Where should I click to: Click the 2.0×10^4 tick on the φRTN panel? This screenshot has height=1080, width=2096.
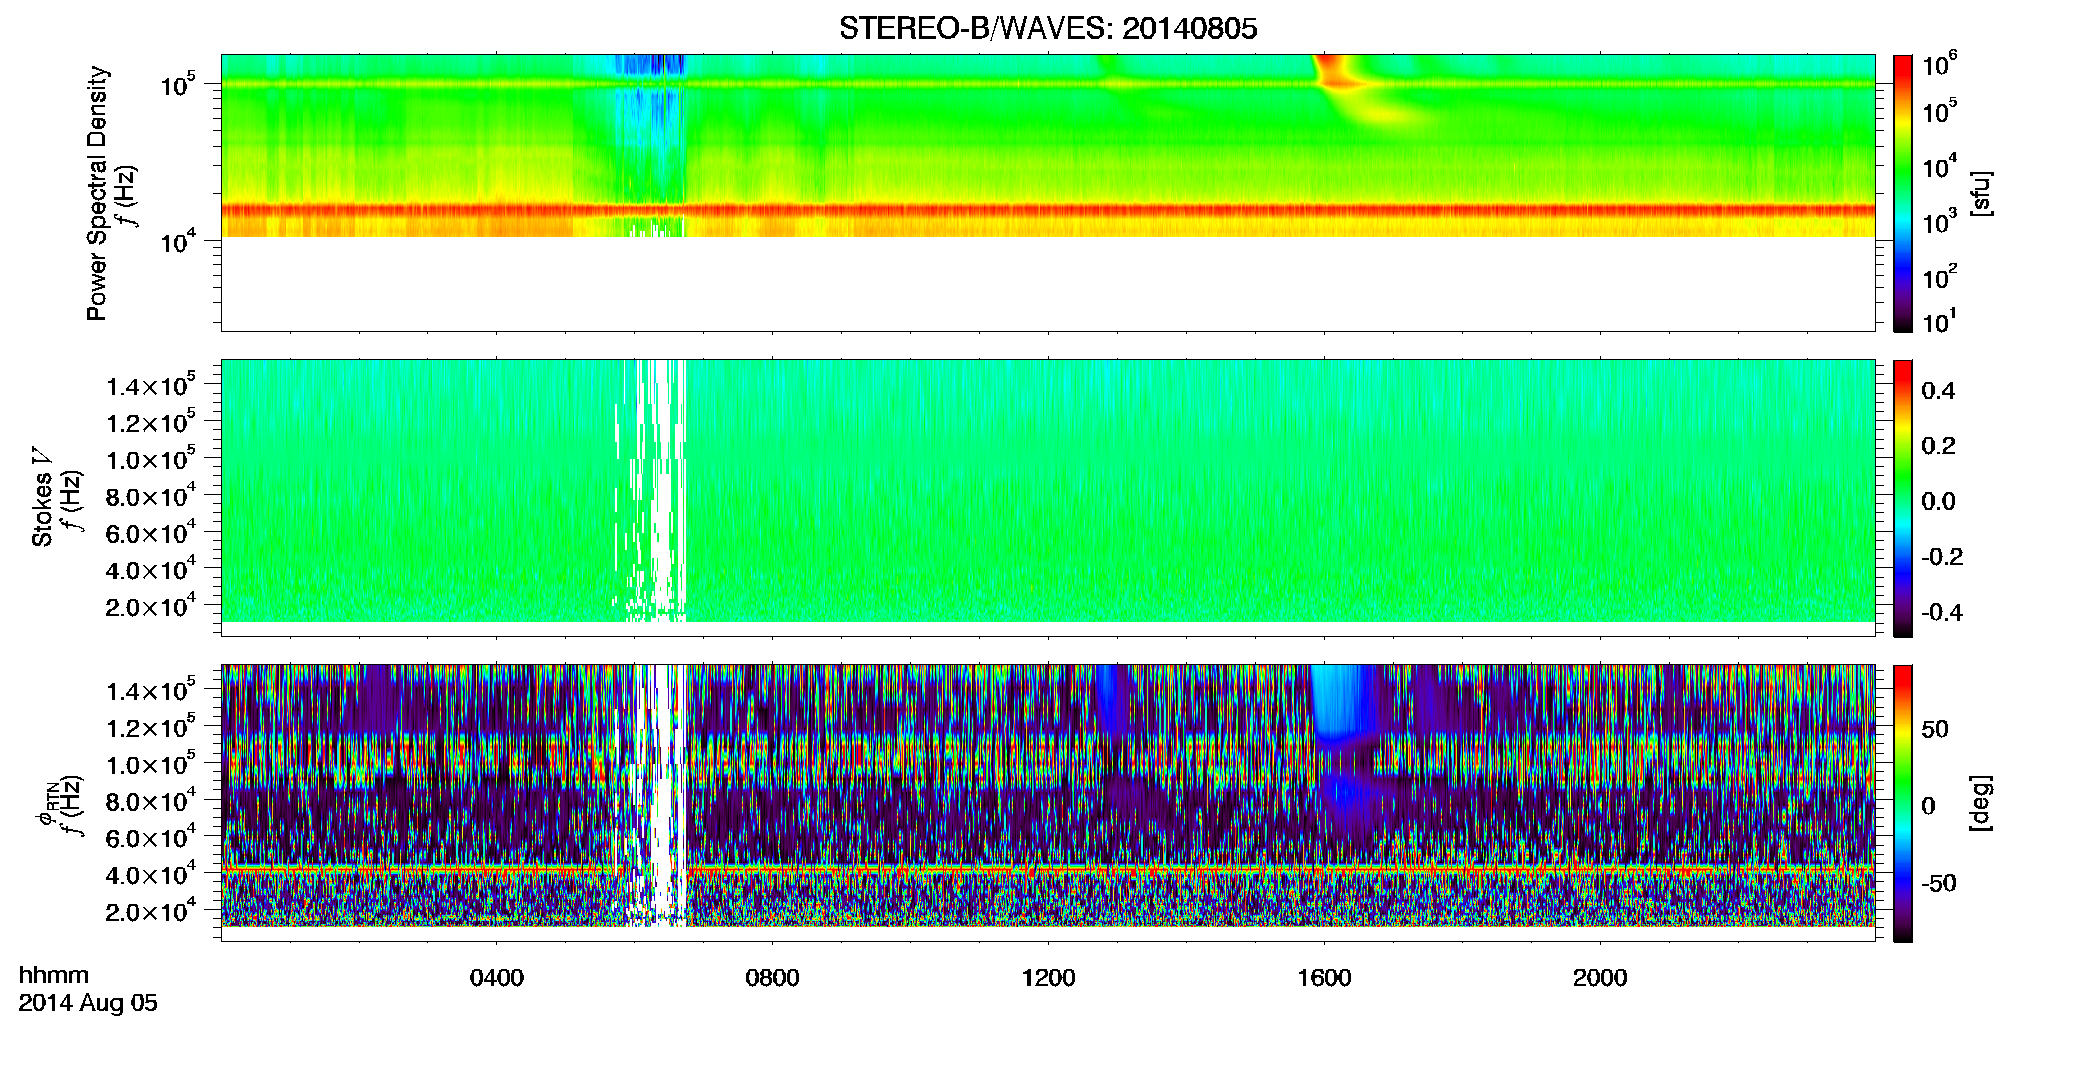pos(150,911)
